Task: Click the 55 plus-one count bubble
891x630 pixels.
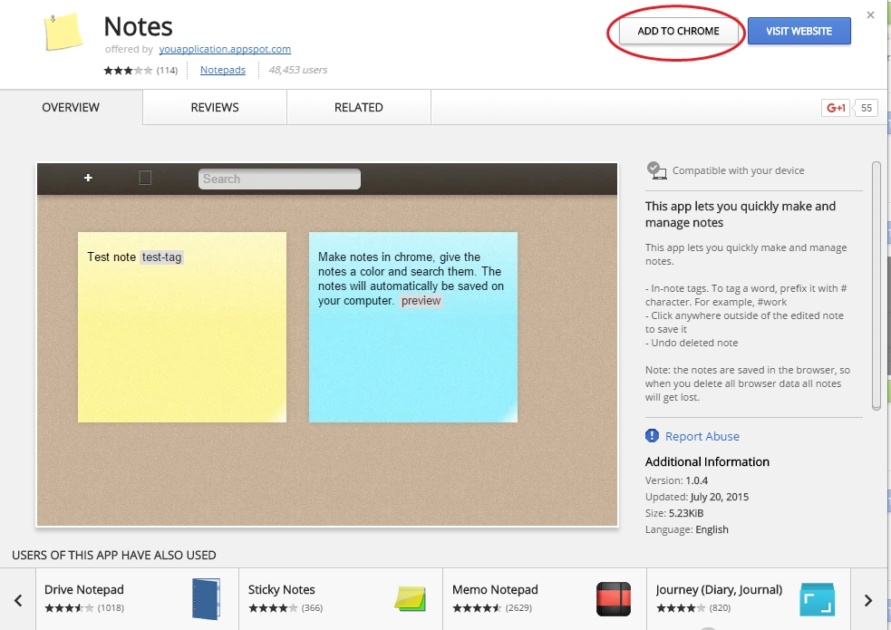Action: [866, 108]
